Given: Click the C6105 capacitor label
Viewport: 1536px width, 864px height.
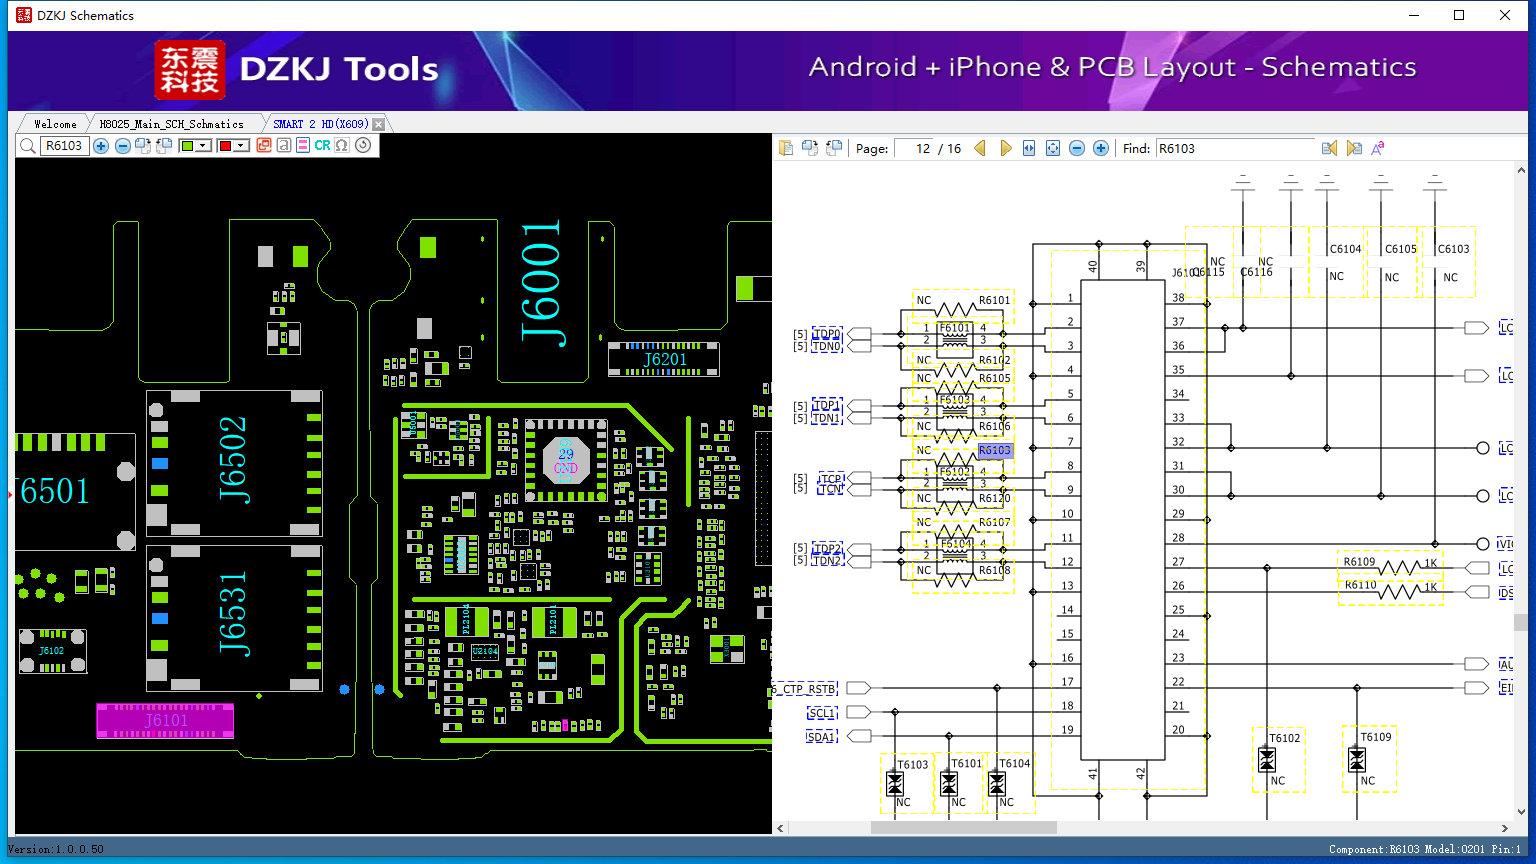Looking at the screenshot, I should click(1401, 249).
